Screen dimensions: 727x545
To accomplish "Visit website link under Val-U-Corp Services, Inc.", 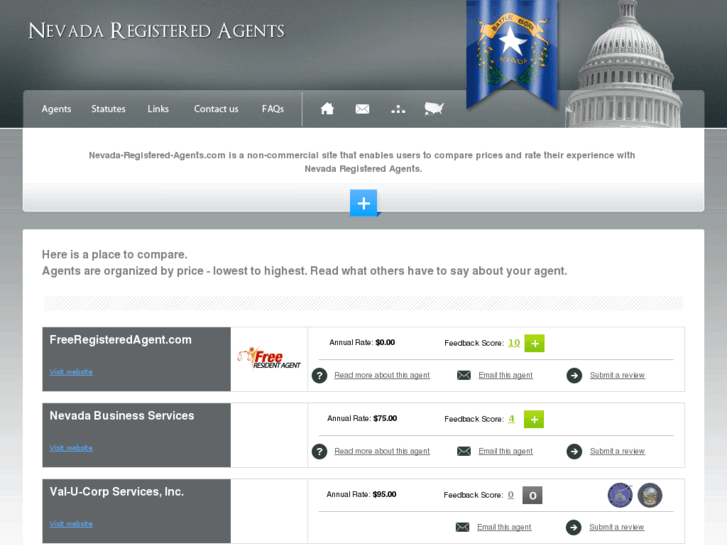I will (x=71, y=524).
